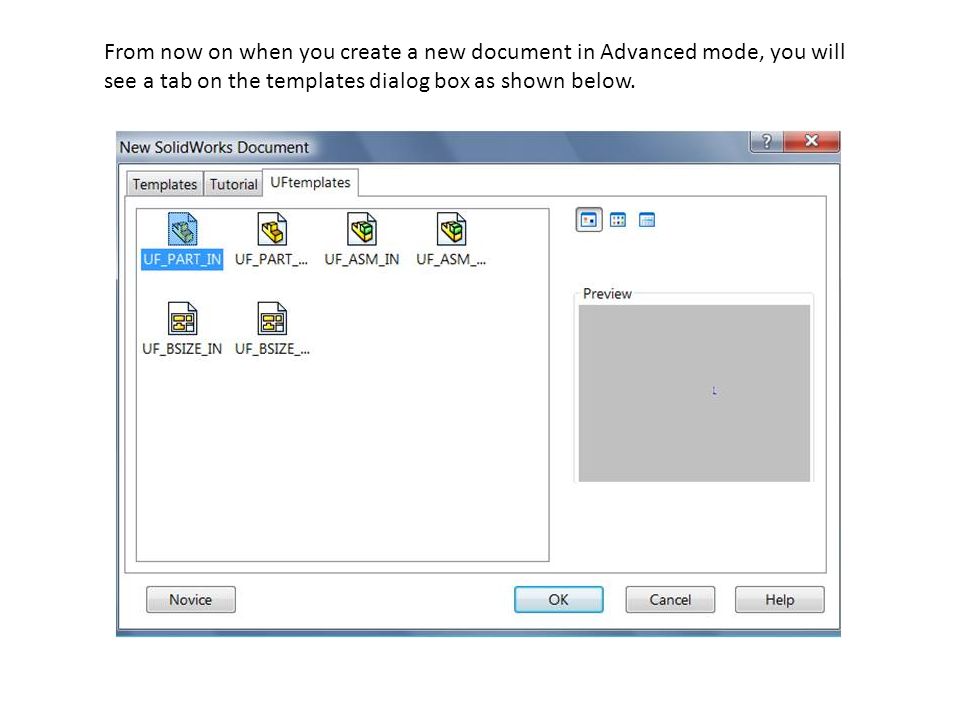Click the UF_BSIZE_IN label text
The image size is (960, 720).
182,349
